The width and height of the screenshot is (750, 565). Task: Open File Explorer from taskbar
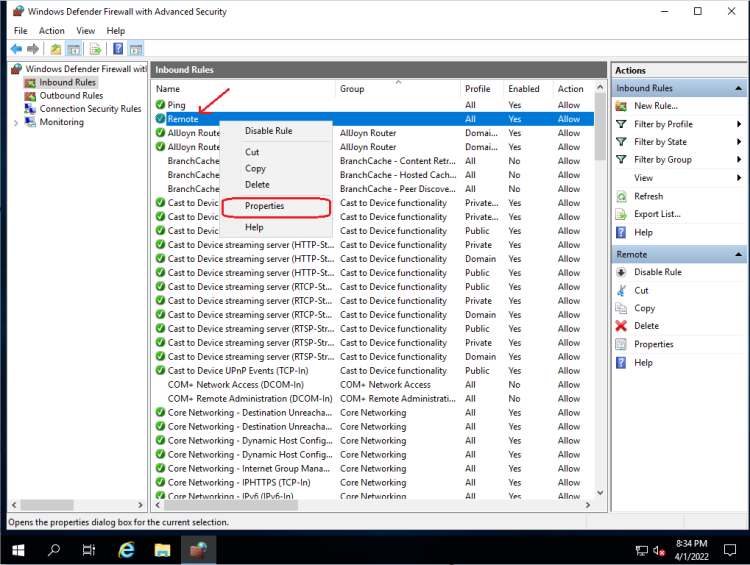click(x=163, y=550)
